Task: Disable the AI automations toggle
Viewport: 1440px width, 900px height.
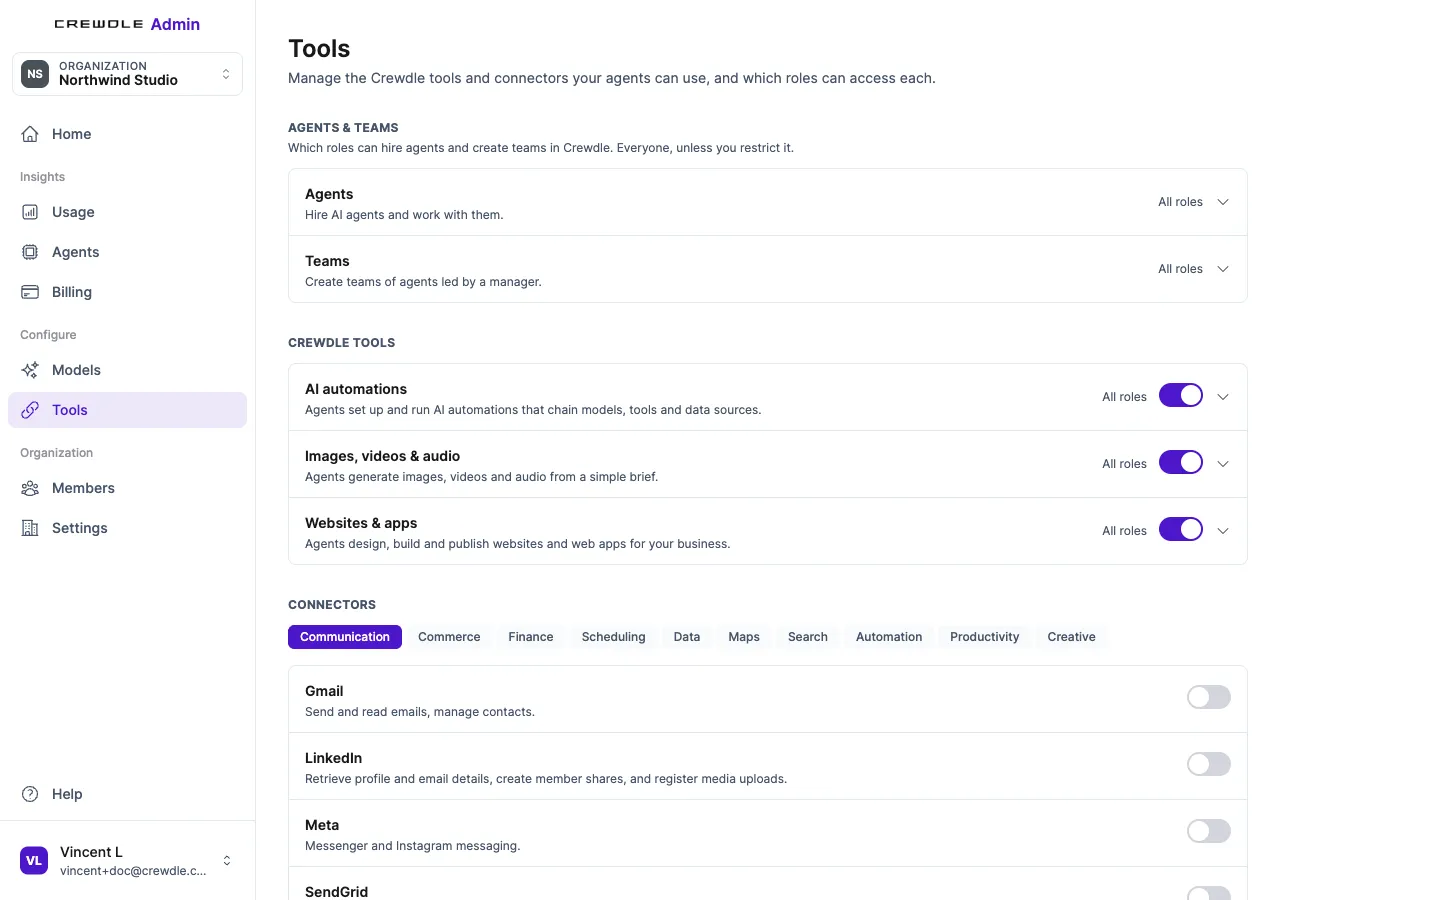Action: click(x=1181, y=395)
